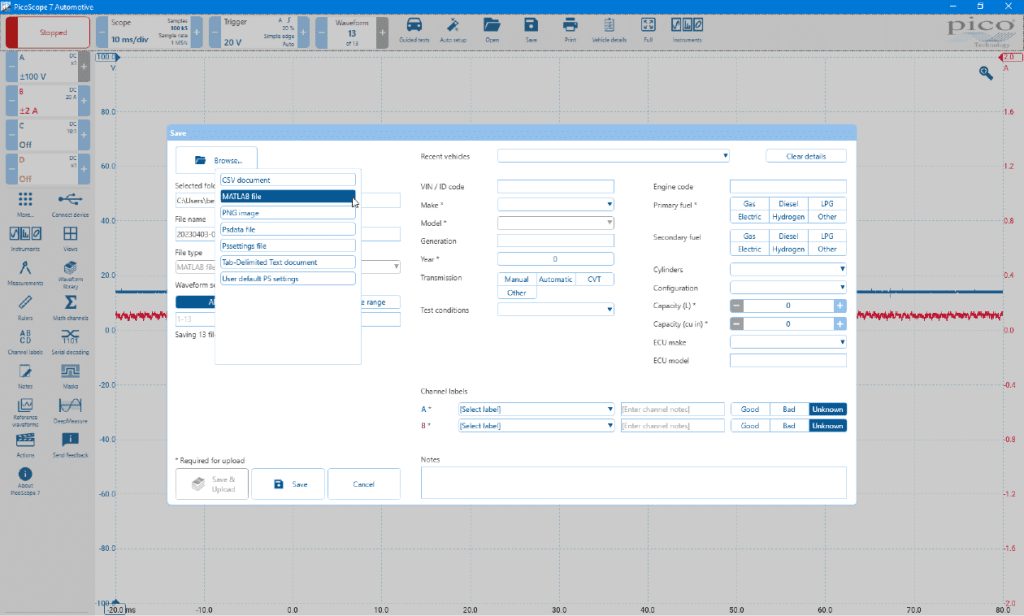Click the Connect device USB icon
1024x616 pixels.
point(70,199)
